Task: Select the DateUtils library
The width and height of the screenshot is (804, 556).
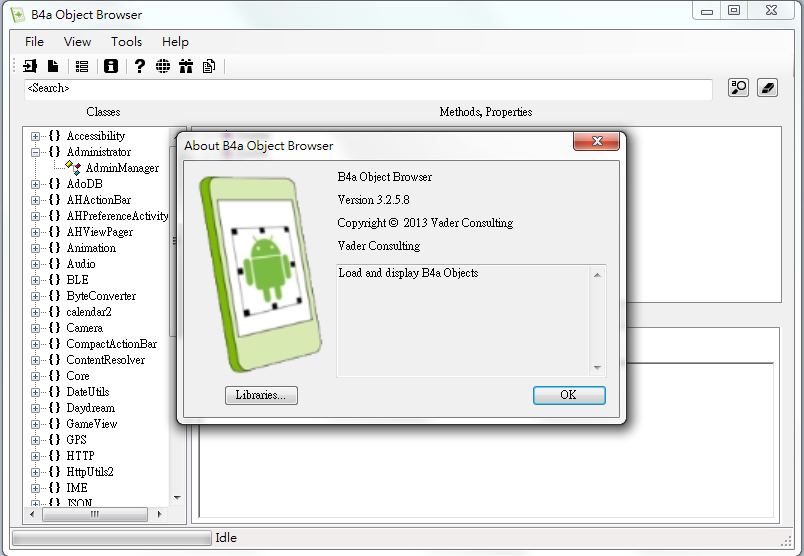Action: (88, 392)
